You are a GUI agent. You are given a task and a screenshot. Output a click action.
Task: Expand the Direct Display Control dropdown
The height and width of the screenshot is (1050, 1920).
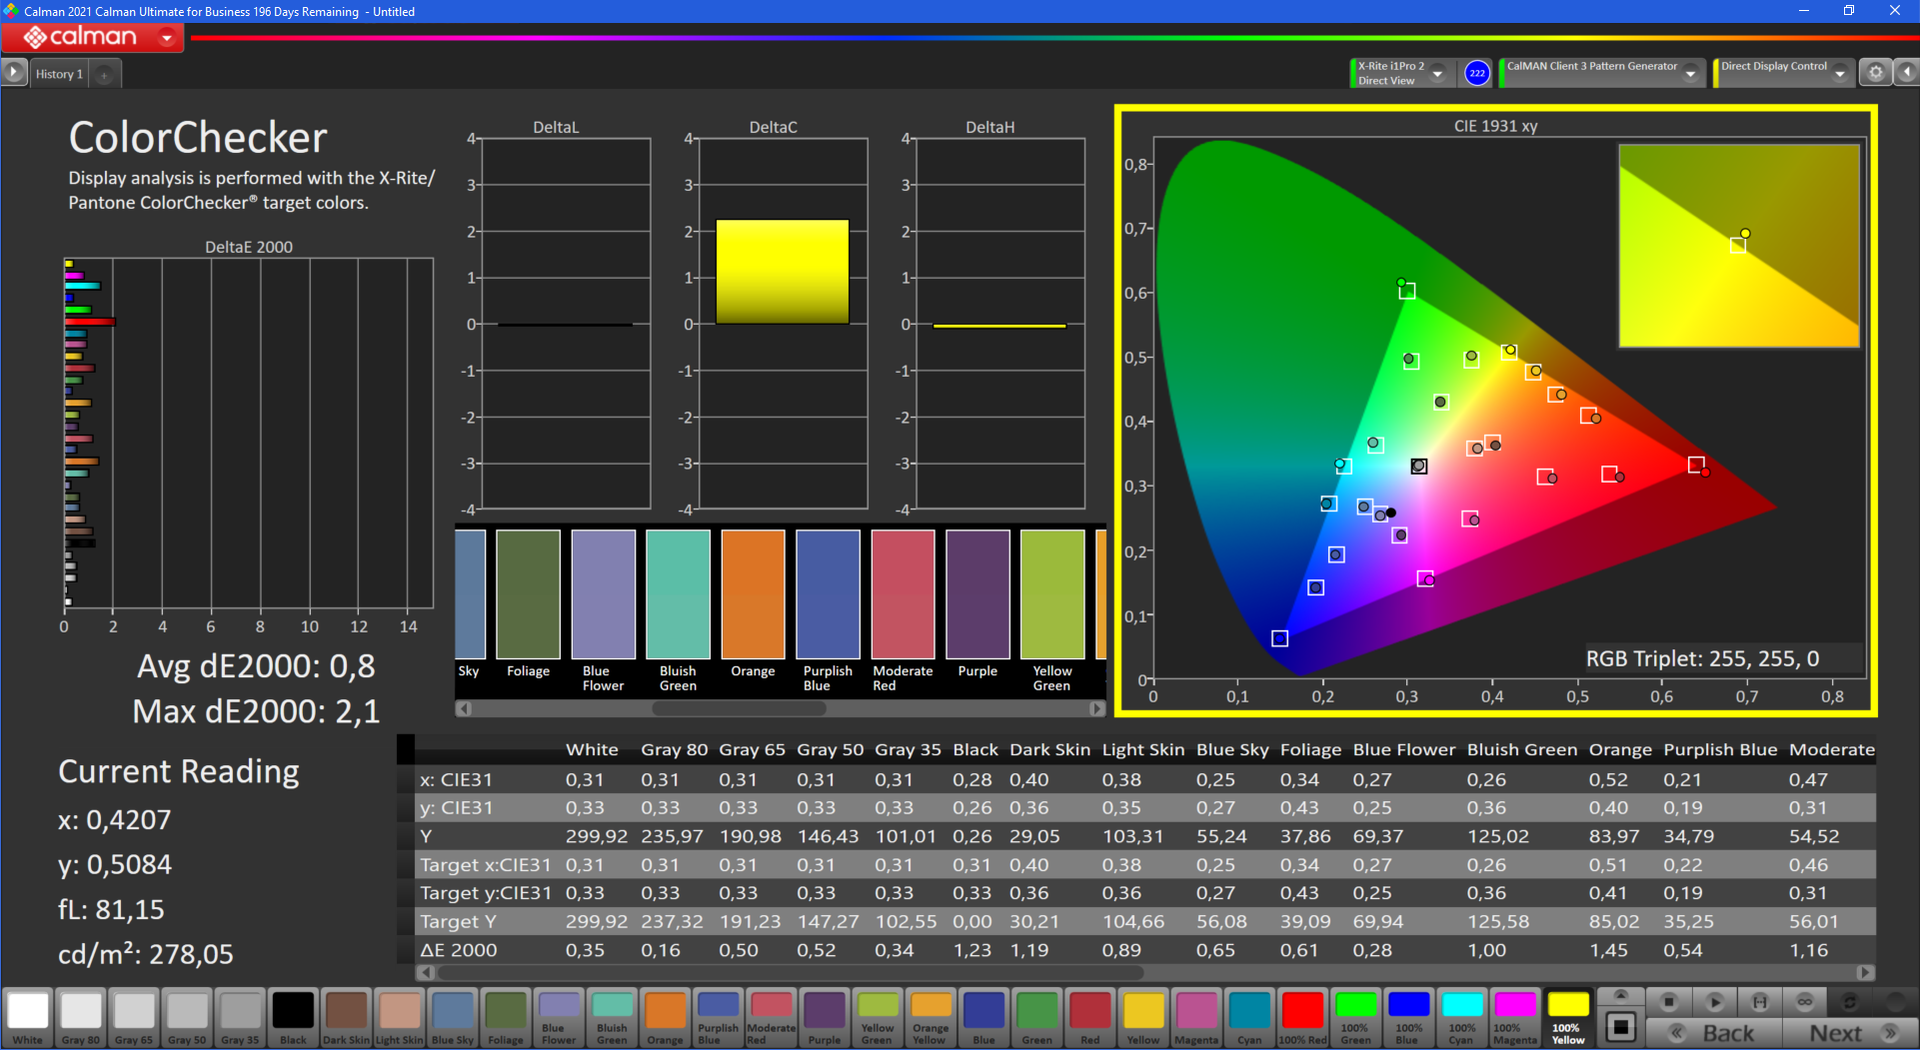(1840, 73)
